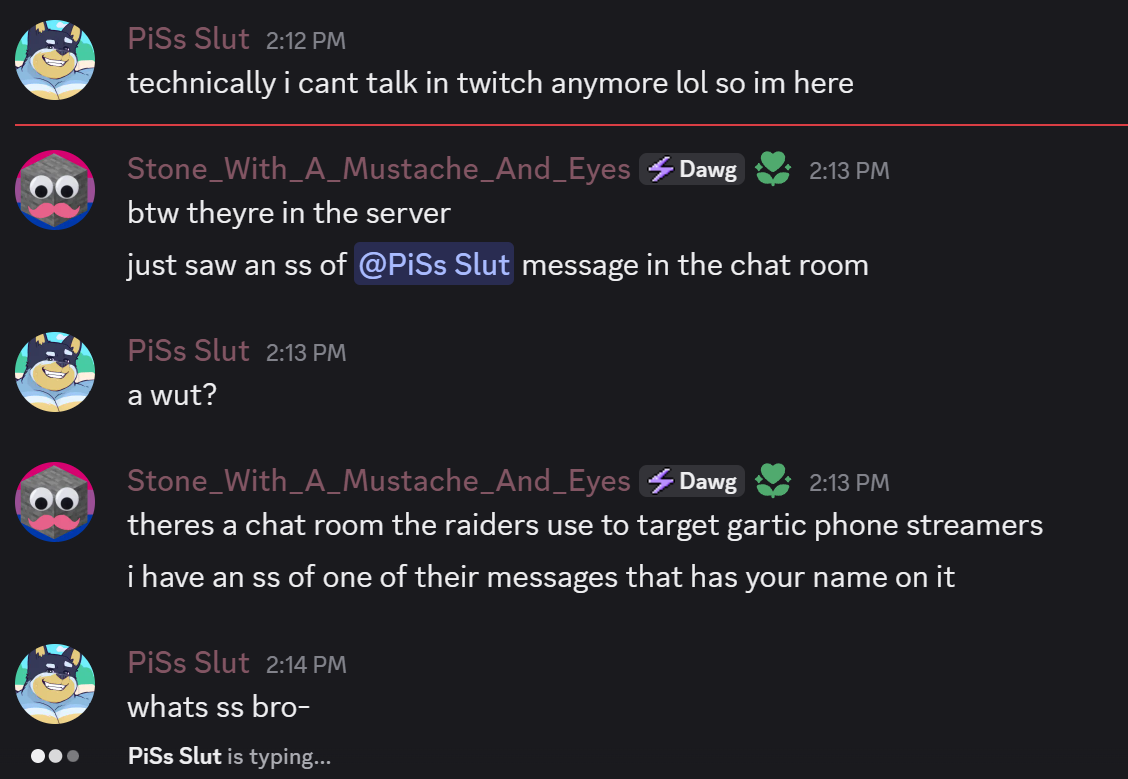Open Stone avatar next to "btw theyre in the server"
Viewport: 1128px width, 779px height.
pos(55,189)
